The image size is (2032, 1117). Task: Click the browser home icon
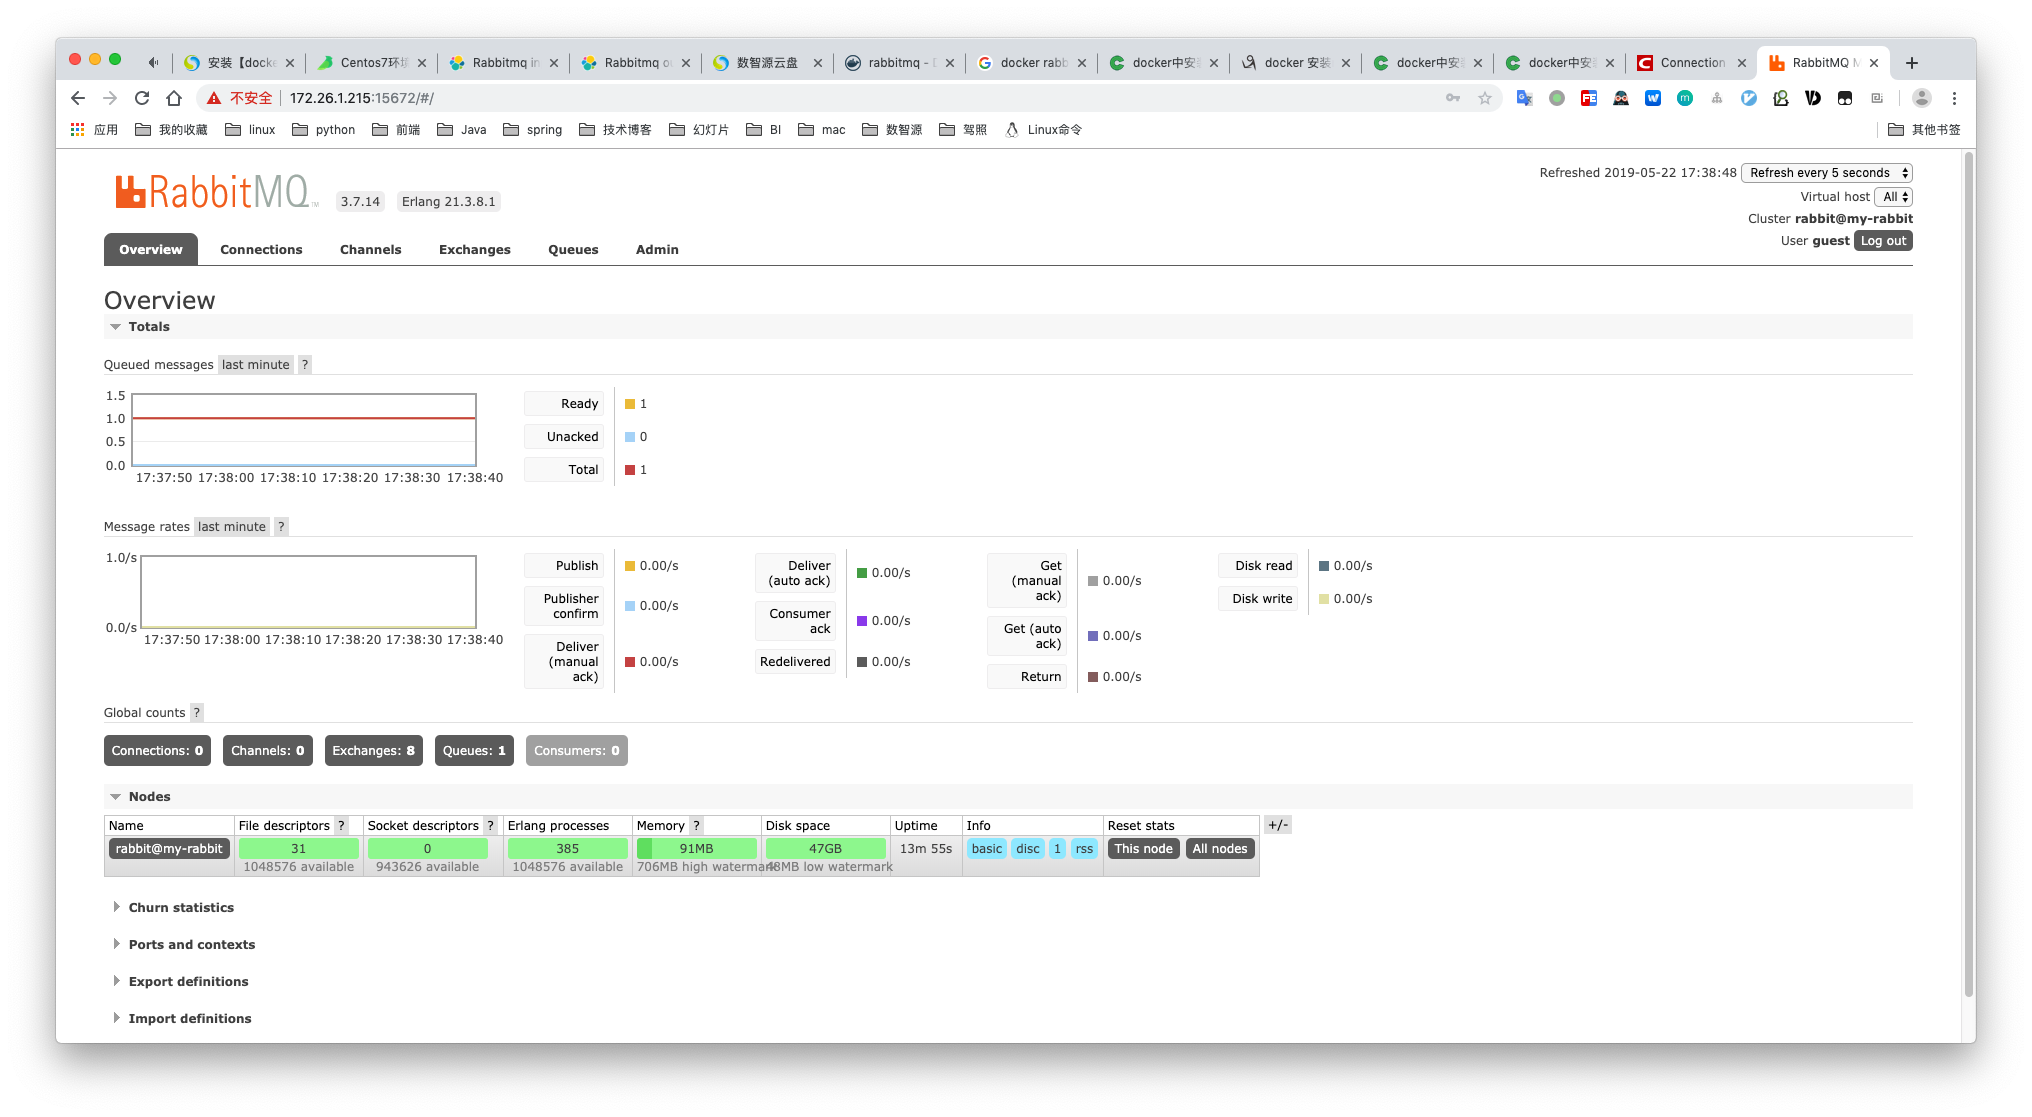174,98
